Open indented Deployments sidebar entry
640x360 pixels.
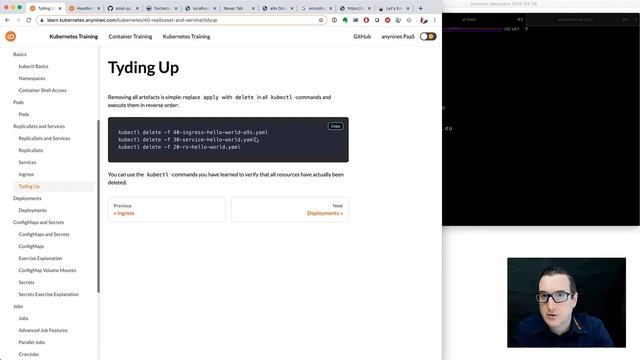coord(33,210)
